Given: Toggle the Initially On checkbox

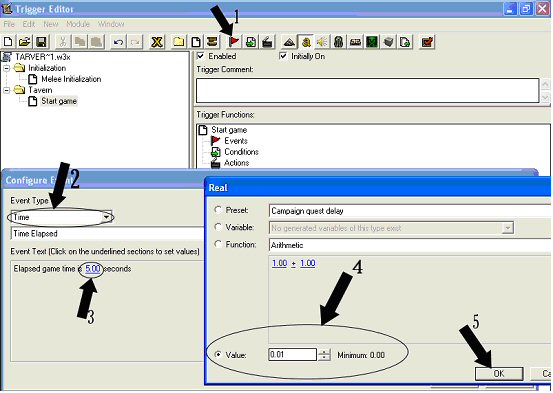Looking at the screenshot, I should point(283,56).
